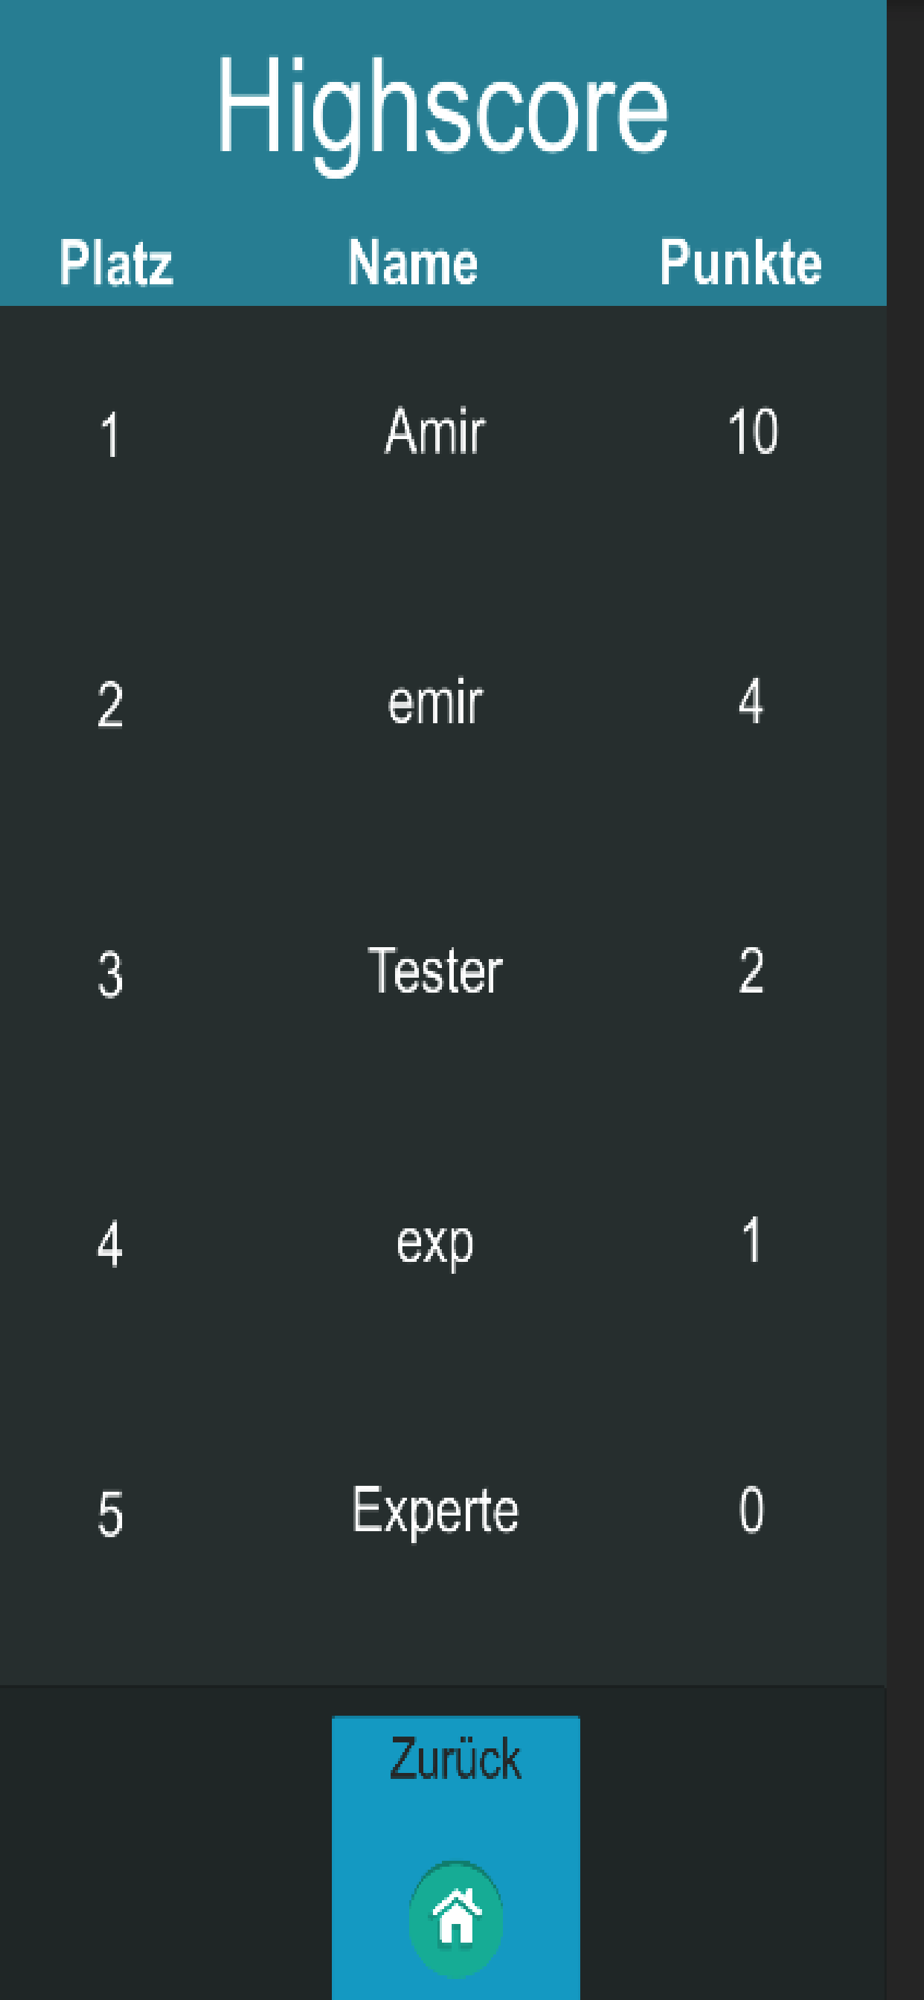
Task: Click the green home icon
Action: [456, 1918]
